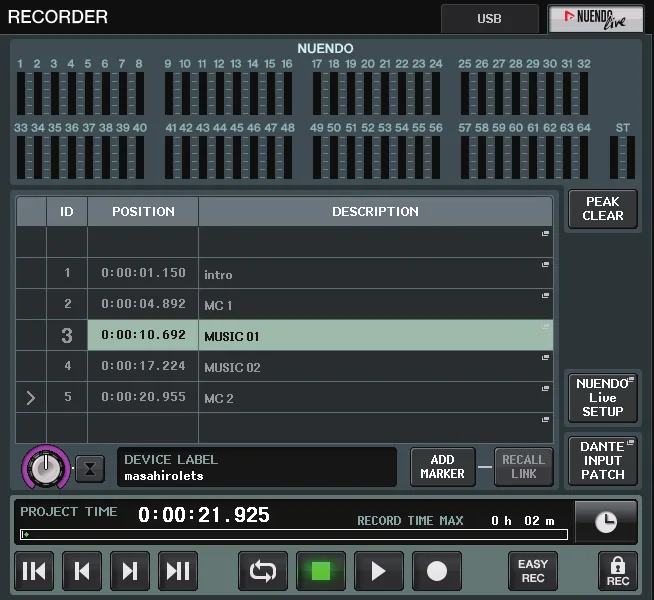
Task: Click the green stop button
Action: 321,571
